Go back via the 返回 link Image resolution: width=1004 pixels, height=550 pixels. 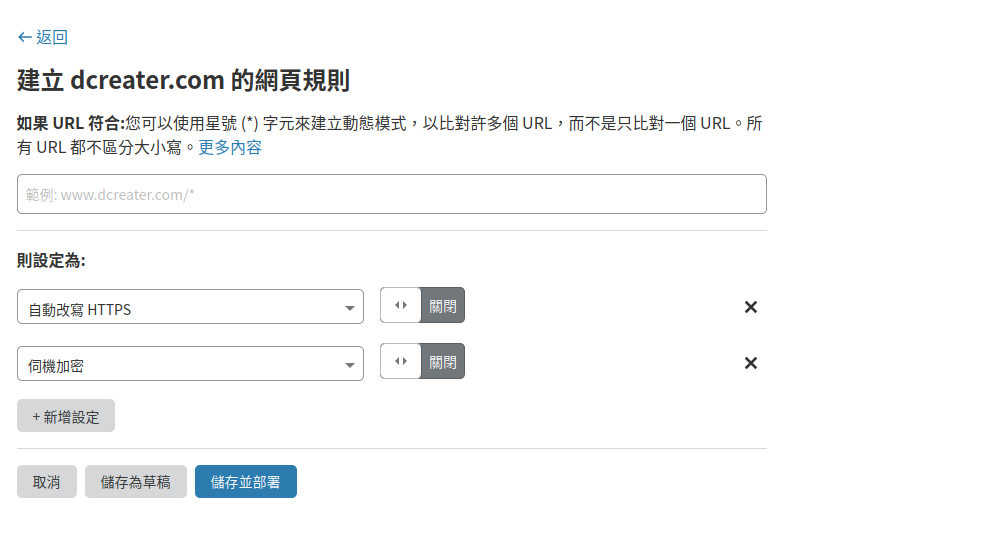coord(51,38)
